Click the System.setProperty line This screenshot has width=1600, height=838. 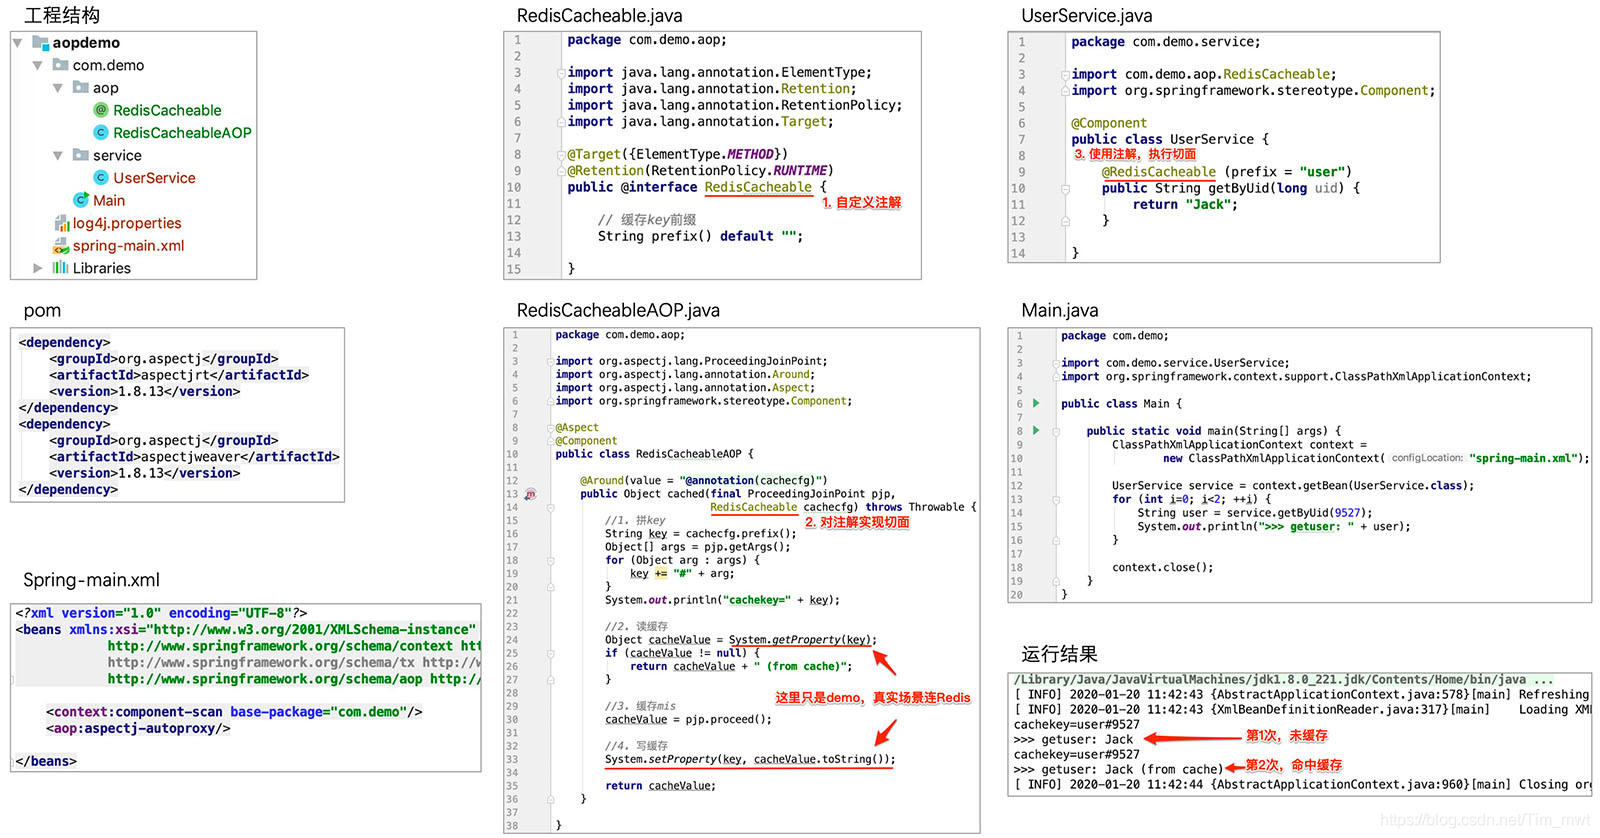(750, 759)
